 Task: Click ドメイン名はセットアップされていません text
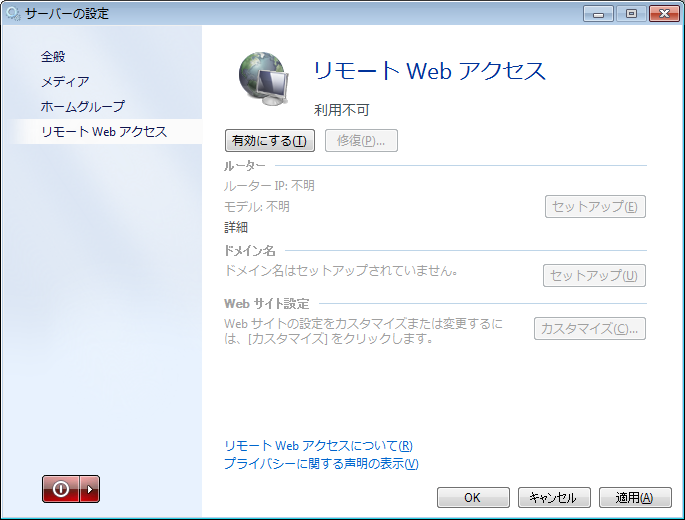(341, 271)
